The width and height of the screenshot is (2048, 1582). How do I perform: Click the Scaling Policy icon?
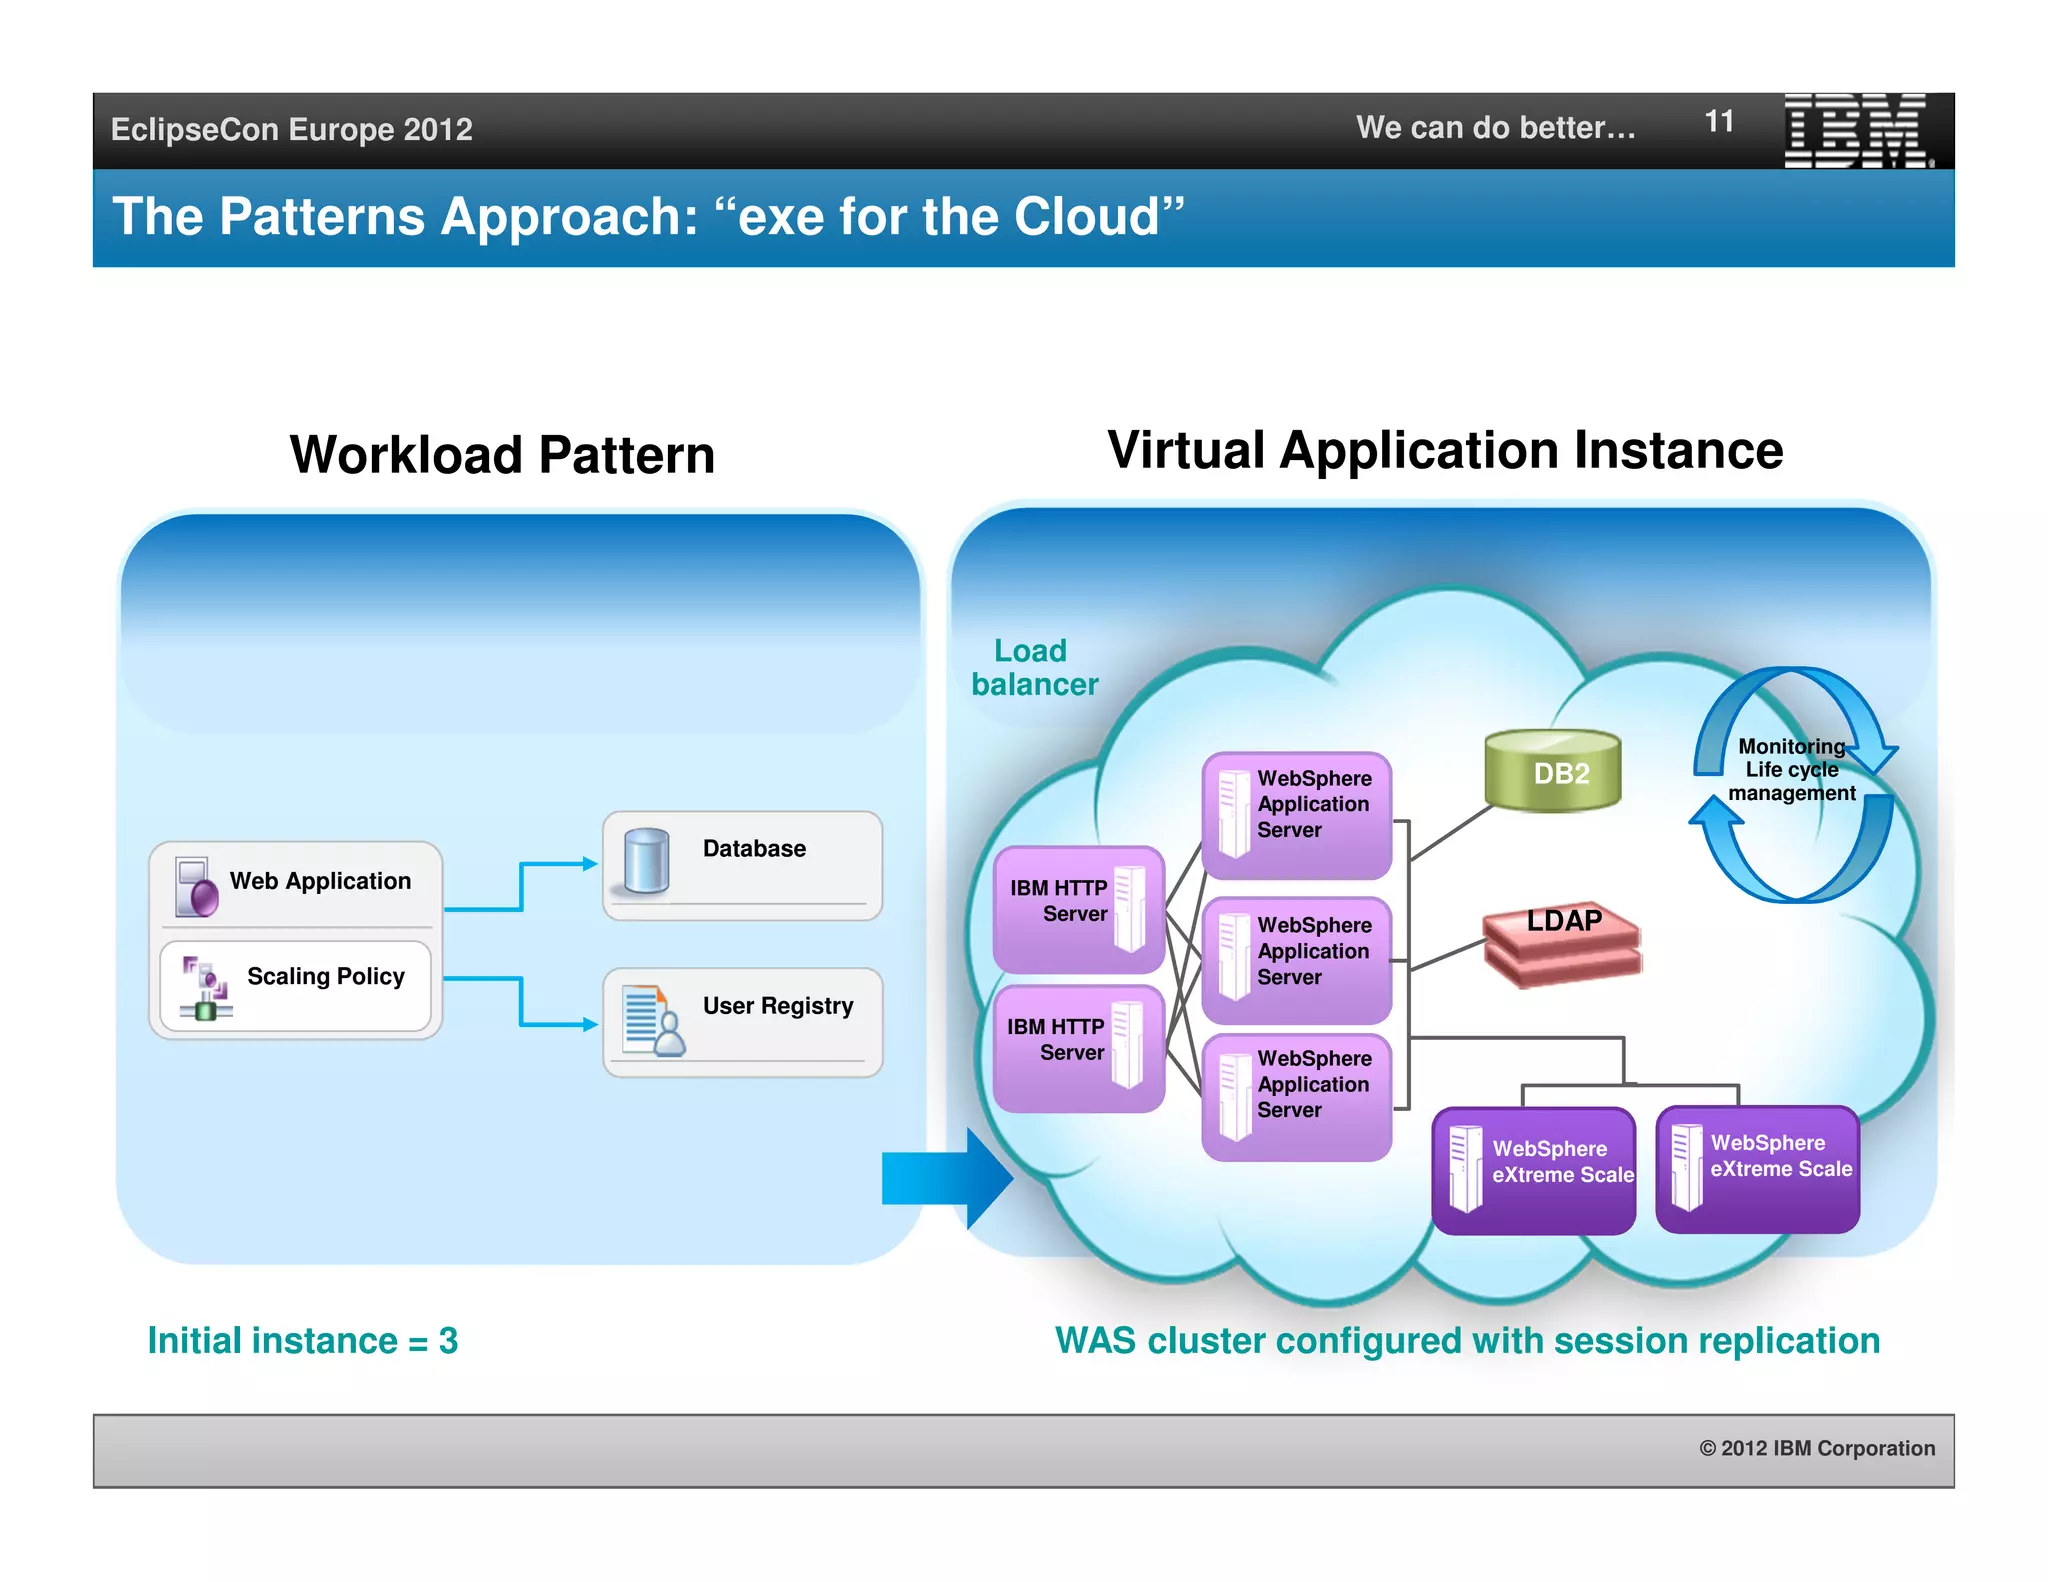tap(205, 988)
